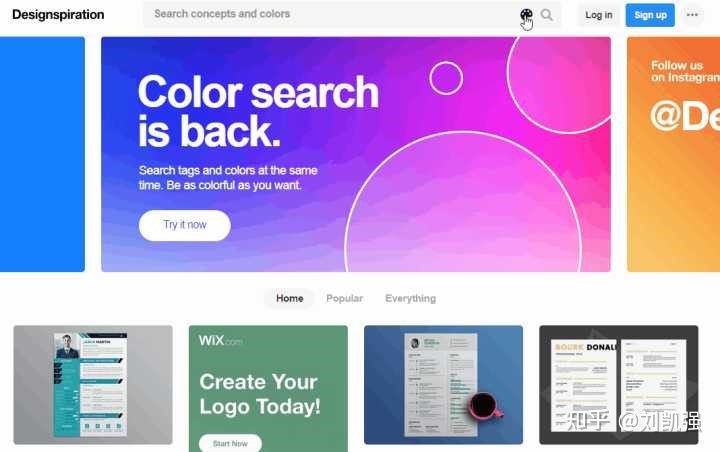Click the solid blue slide on left
720x452 pixels.
pyautogui.click(x=42, y=154)
